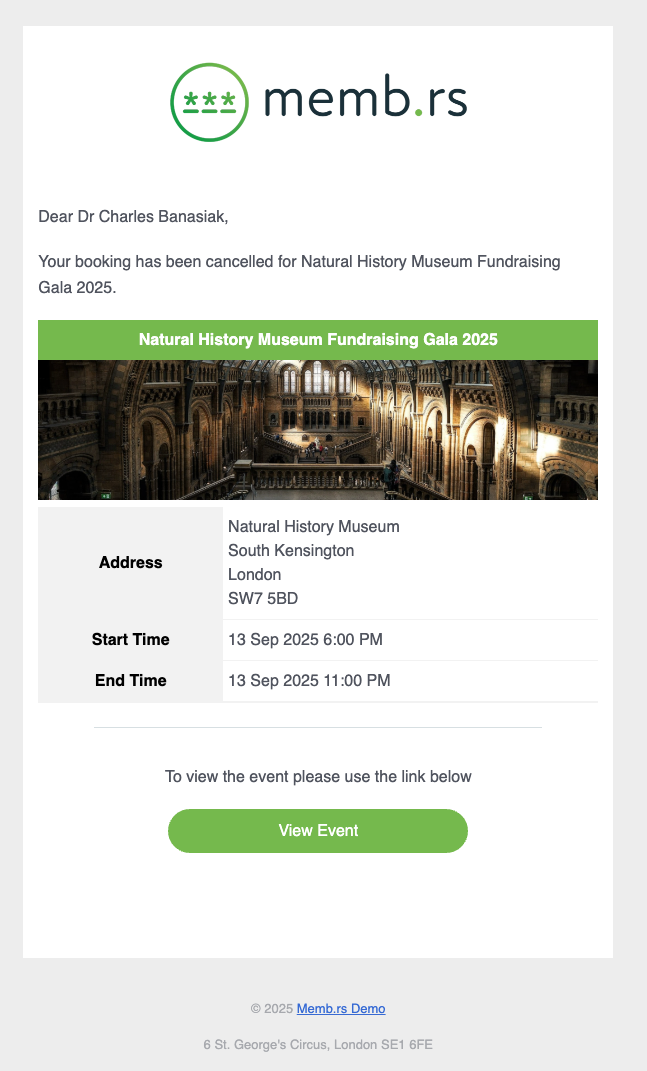
Task: Click the Dear Dr Charles Banasiak greeting
Action: tap(140, 215)
